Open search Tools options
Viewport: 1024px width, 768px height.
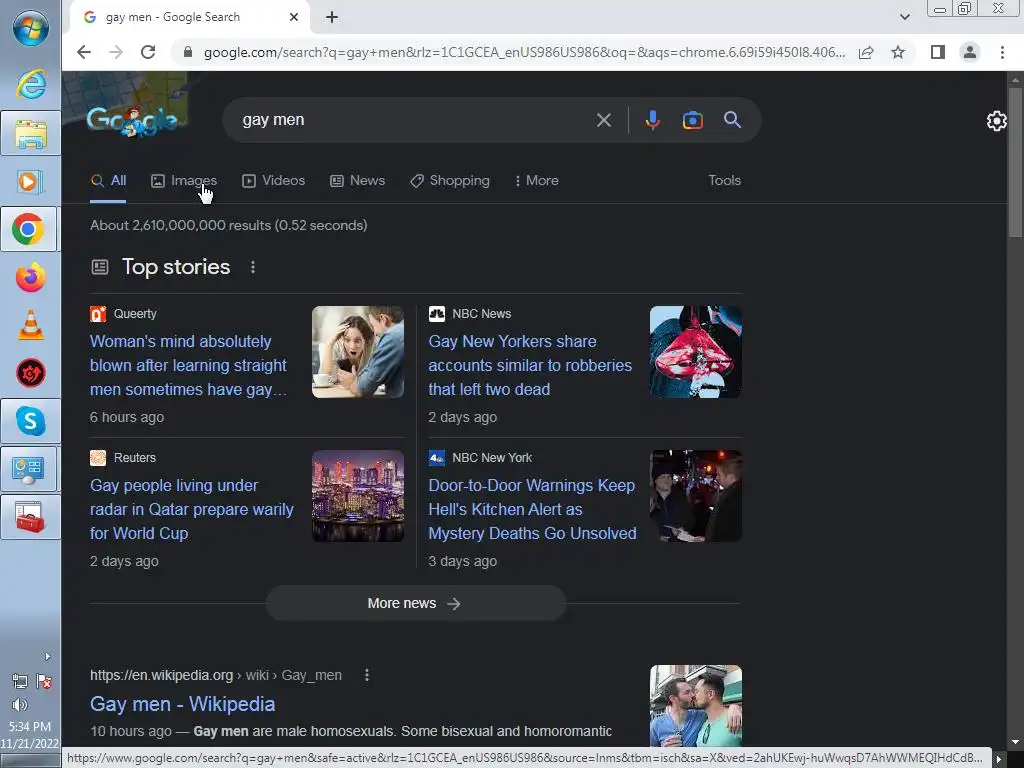click(x=724, y=180)
